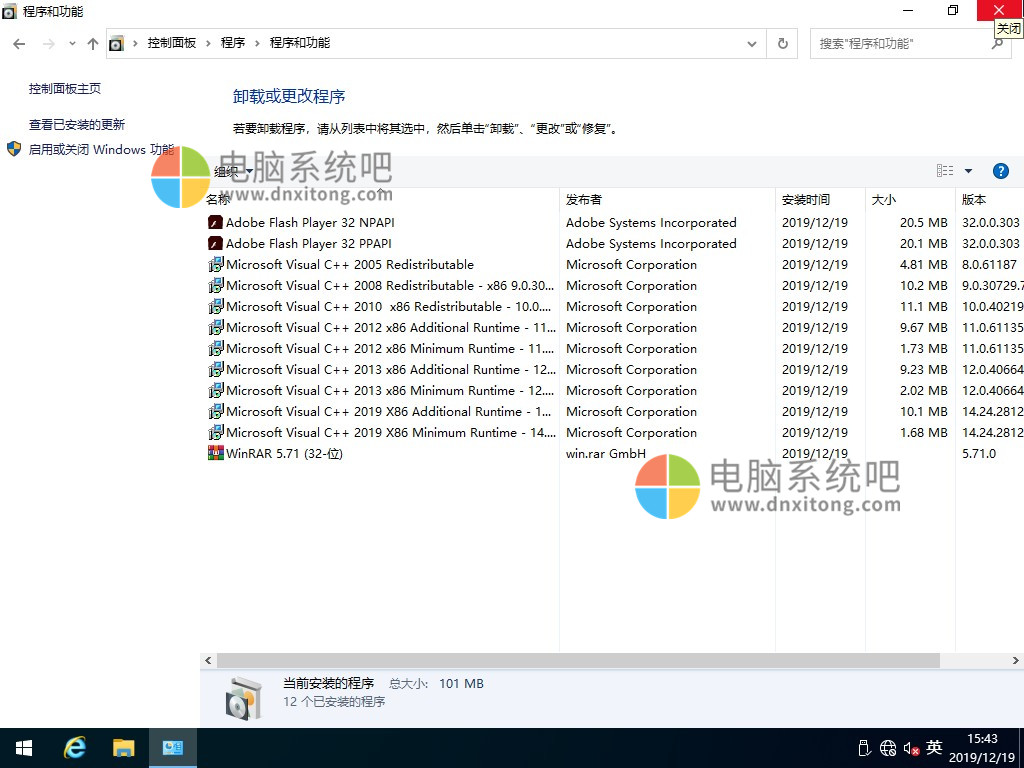Open the help question mark icon
Viewport: 1024px width, 768px height.
[1000, 171]
